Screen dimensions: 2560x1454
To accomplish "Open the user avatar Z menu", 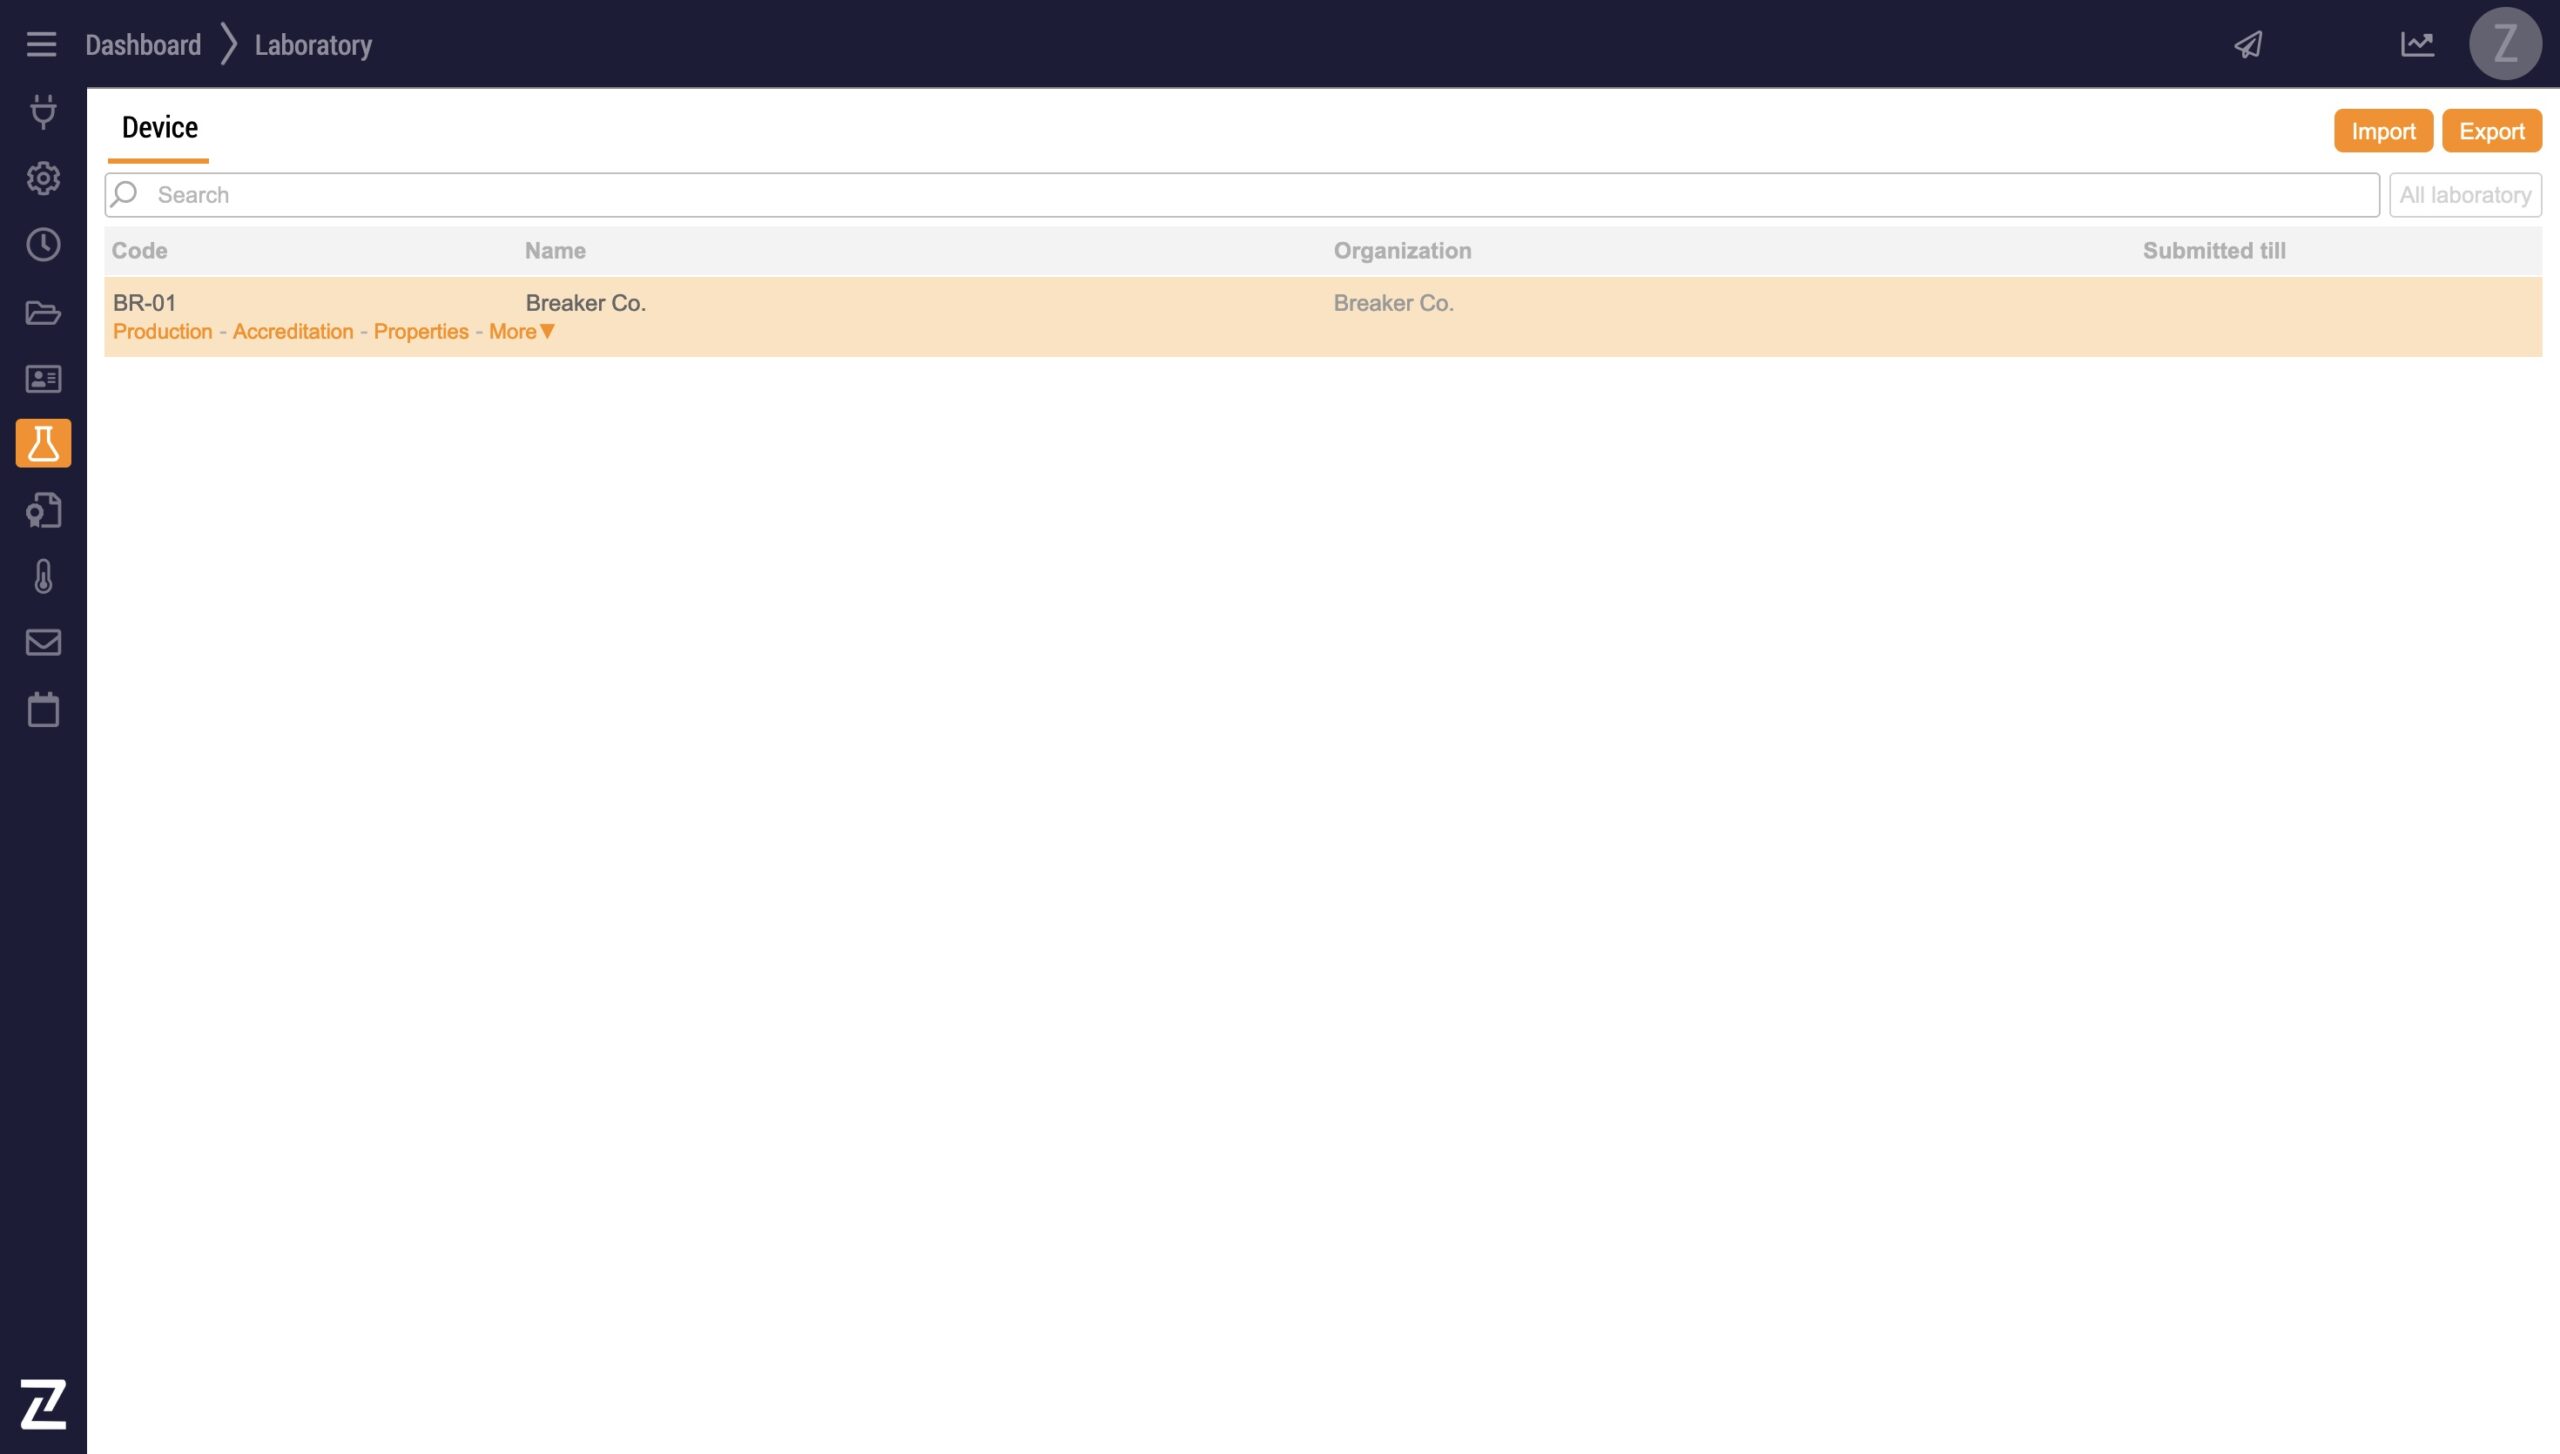I will pos(2505,44).
